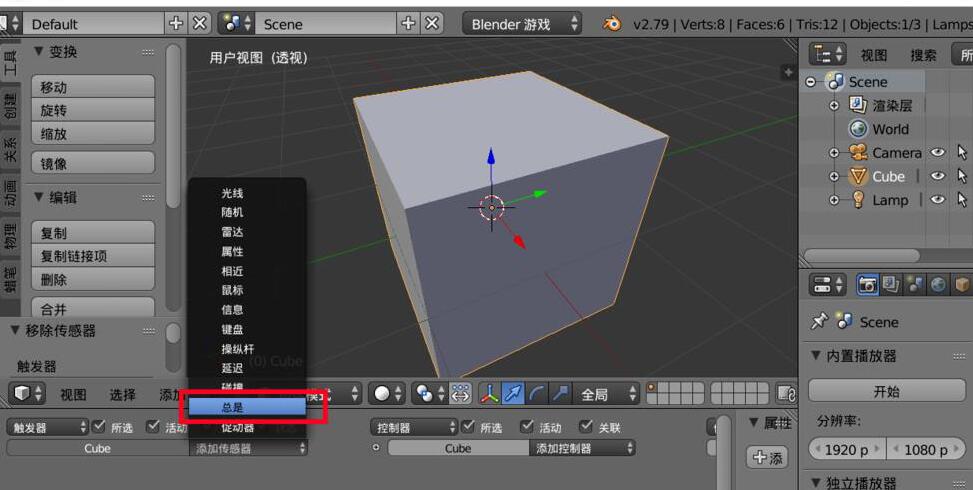973x490 pixels.
Task: Toggle the 3D manipulator axes icon
Action: (489, 394)
